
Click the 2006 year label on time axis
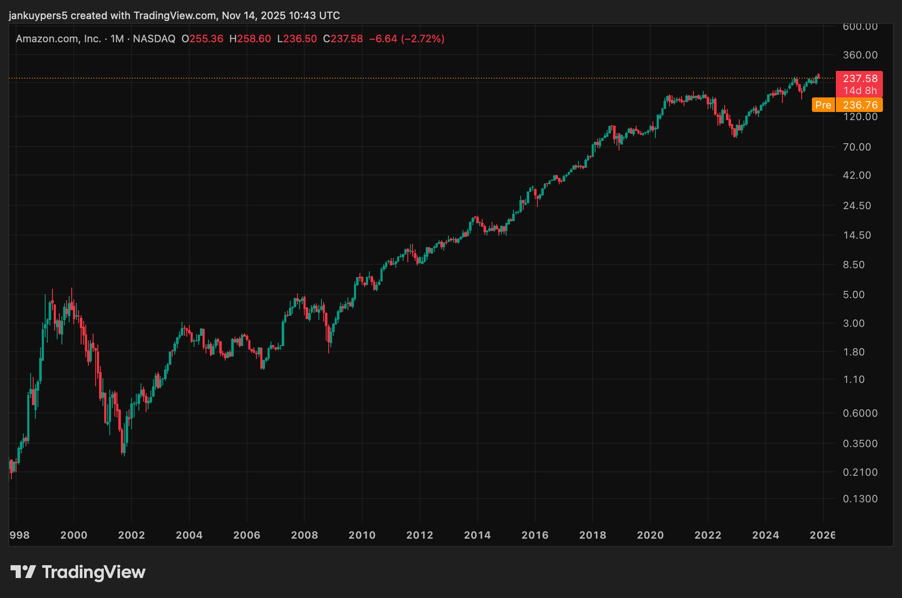[x=247, y=535]
